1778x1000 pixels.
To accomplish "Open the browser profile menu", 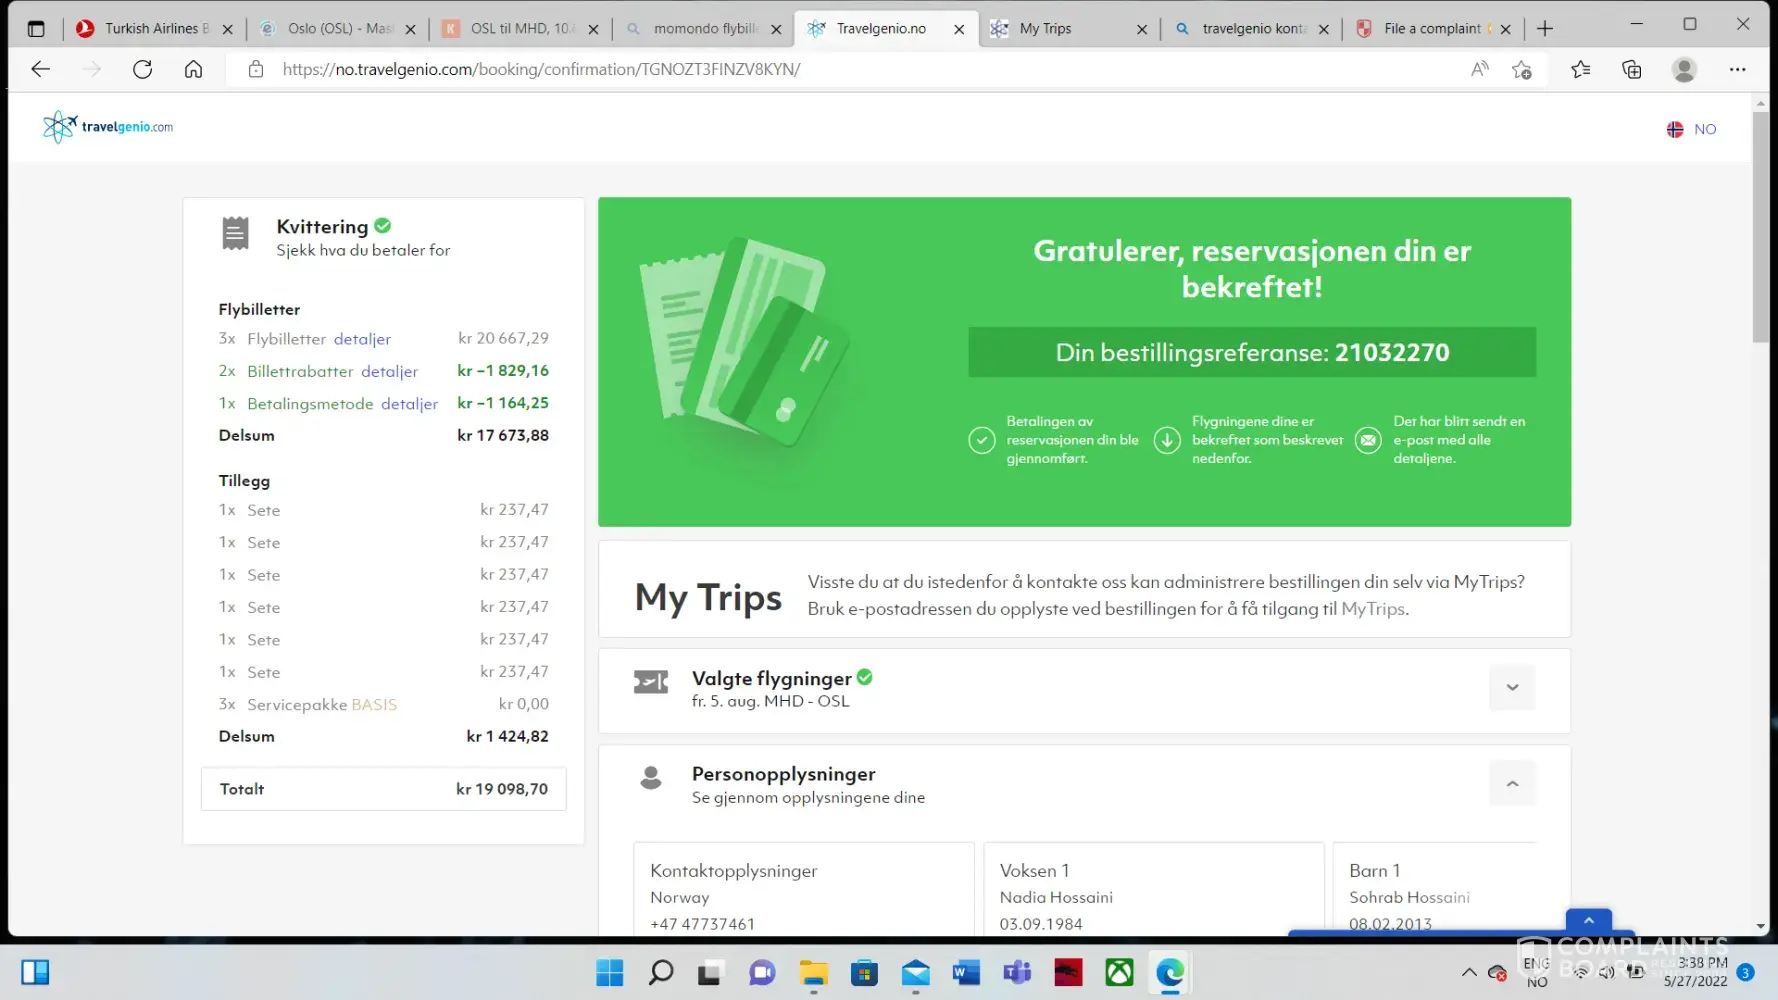I will click(1684, 69).
